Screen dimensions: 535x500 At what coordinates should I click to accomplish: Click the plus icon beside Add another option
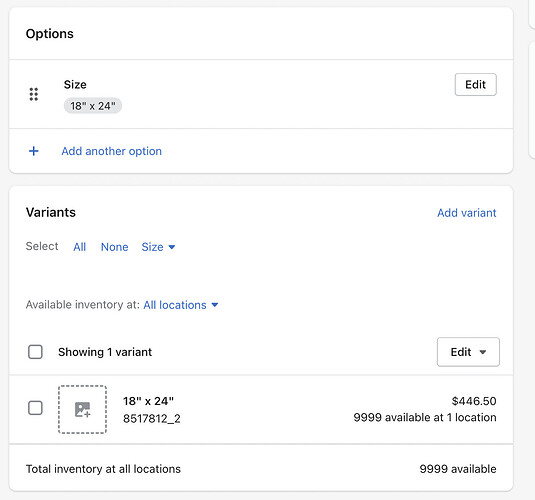(33, 151)
